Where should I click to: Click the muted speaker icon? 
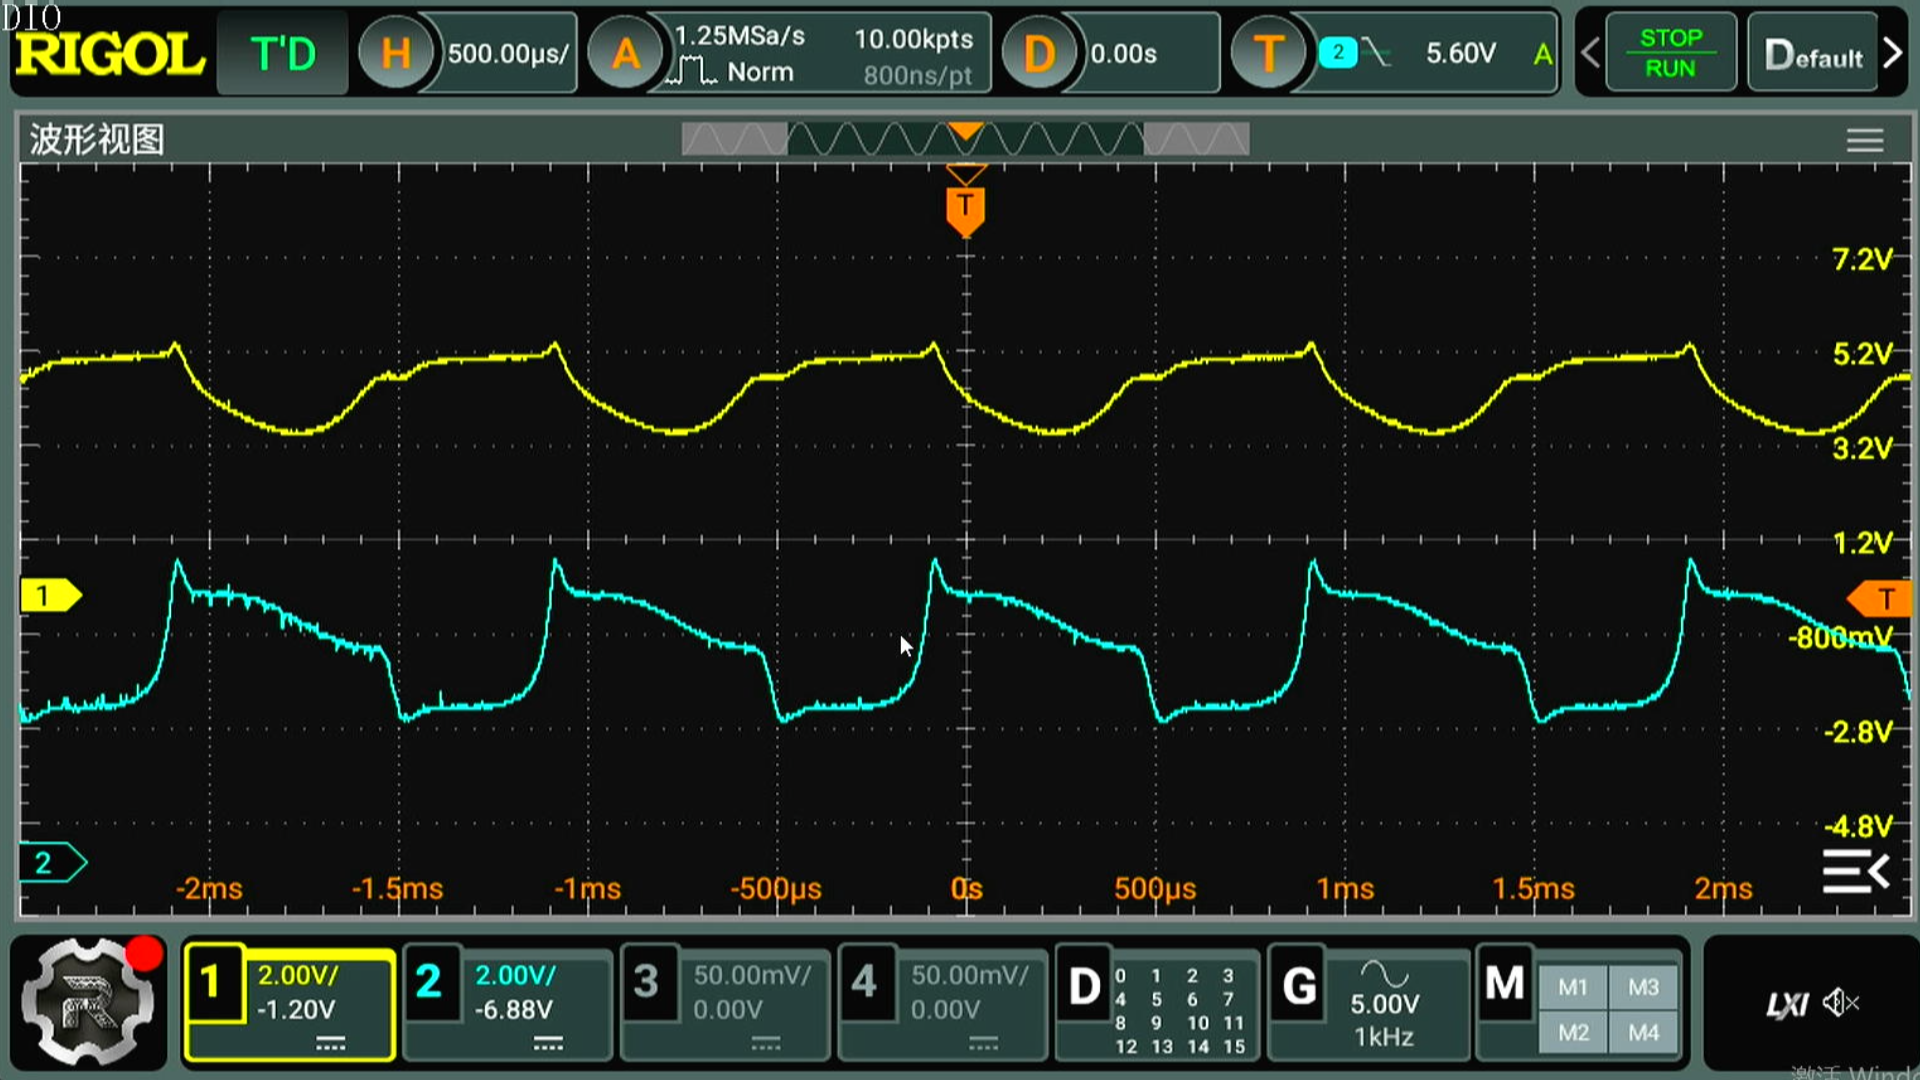1839,1003
